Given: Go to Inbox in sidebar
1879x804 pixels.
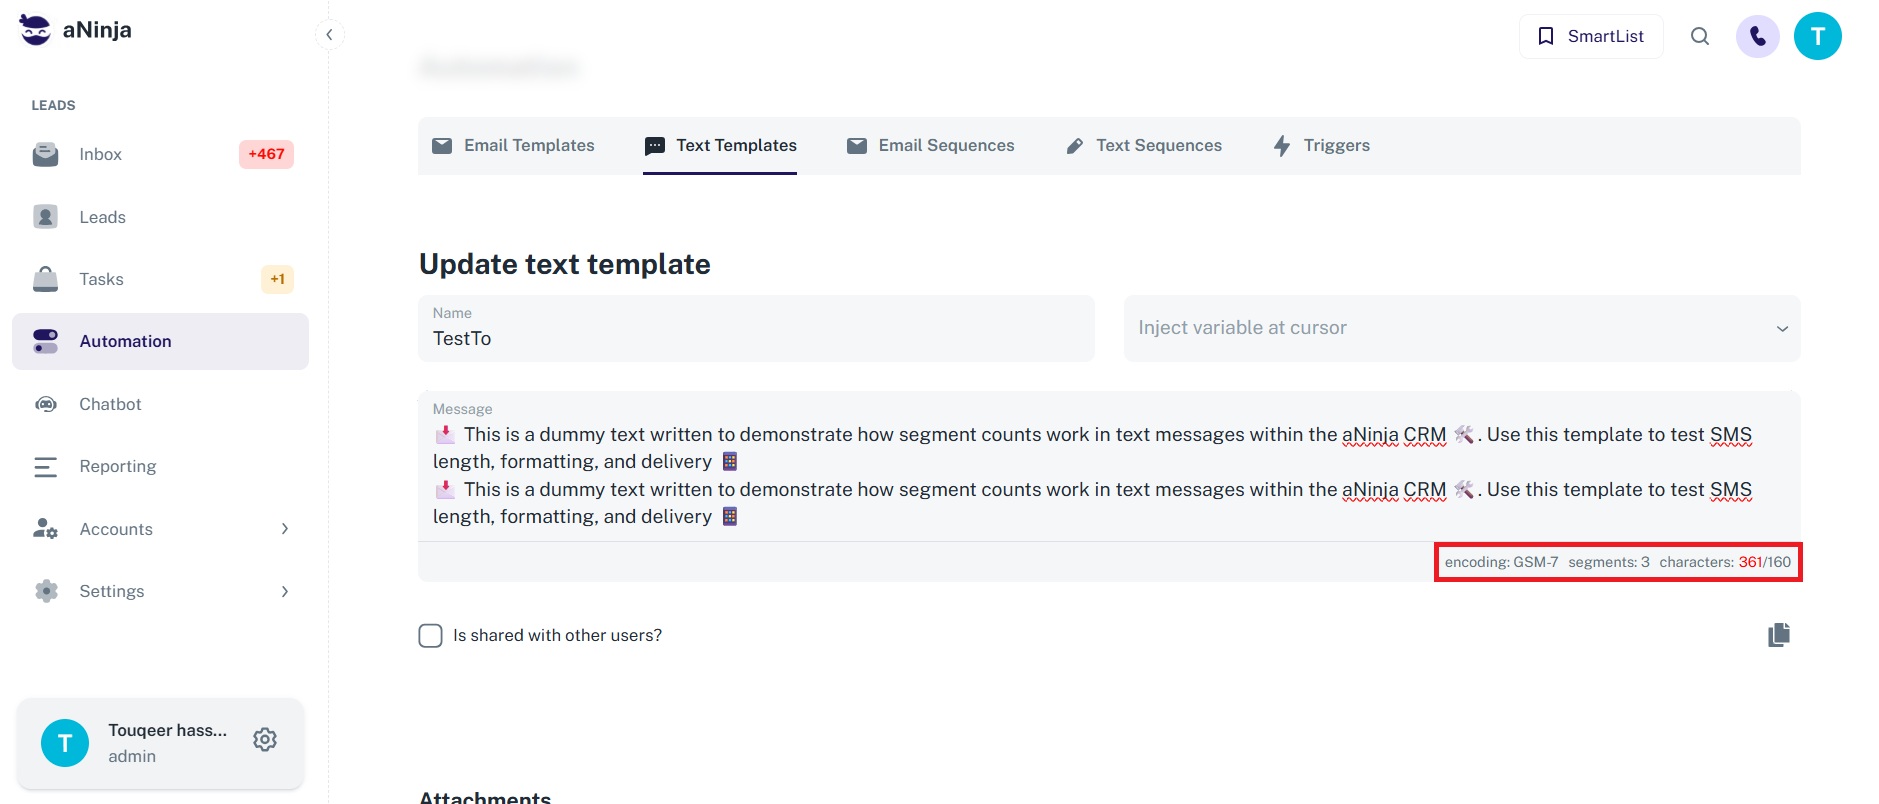Looking at the screenshot, I should (x=100, y=154).
